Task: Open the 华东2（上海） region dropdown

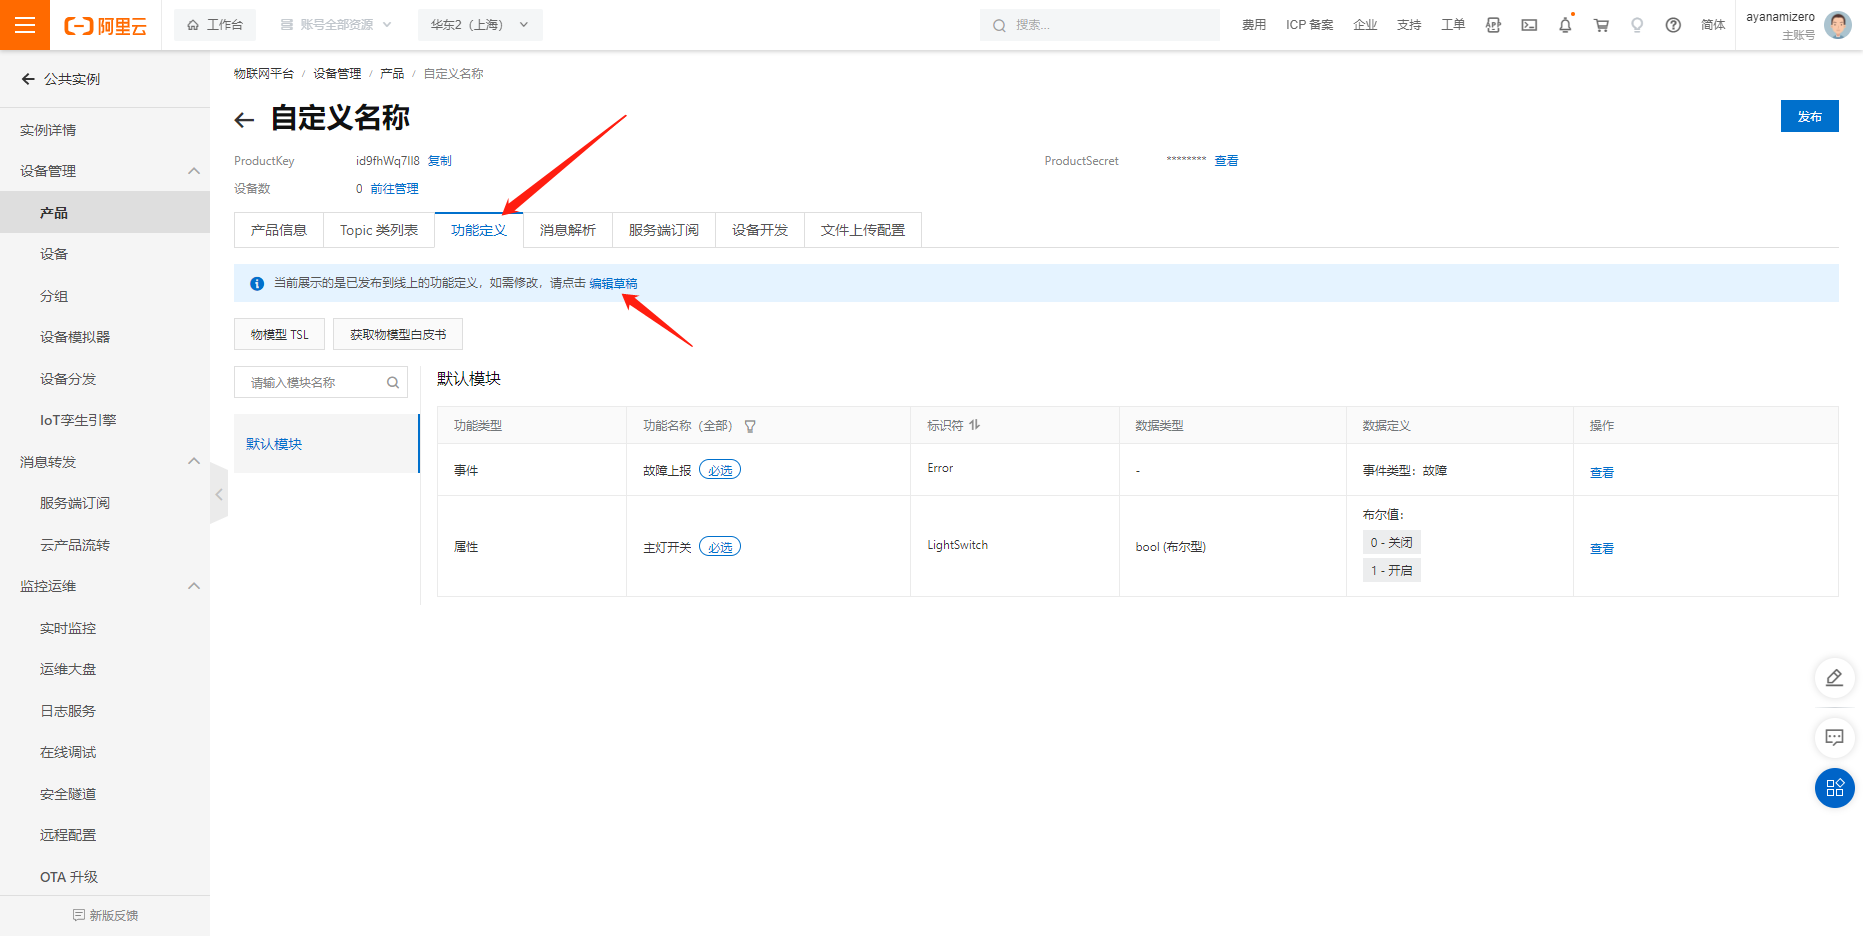Action: tap(480, 25)
